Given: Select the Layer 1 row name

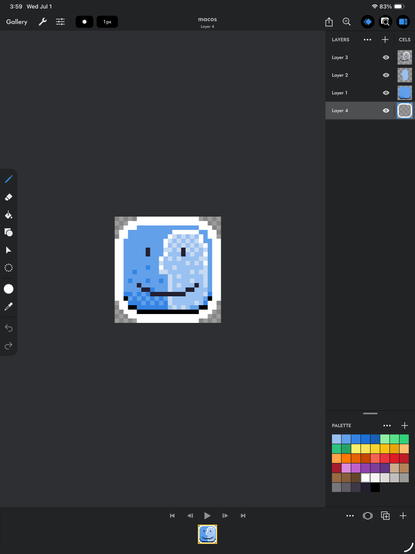Looking at the screenshot, I should tap(339, 93).
